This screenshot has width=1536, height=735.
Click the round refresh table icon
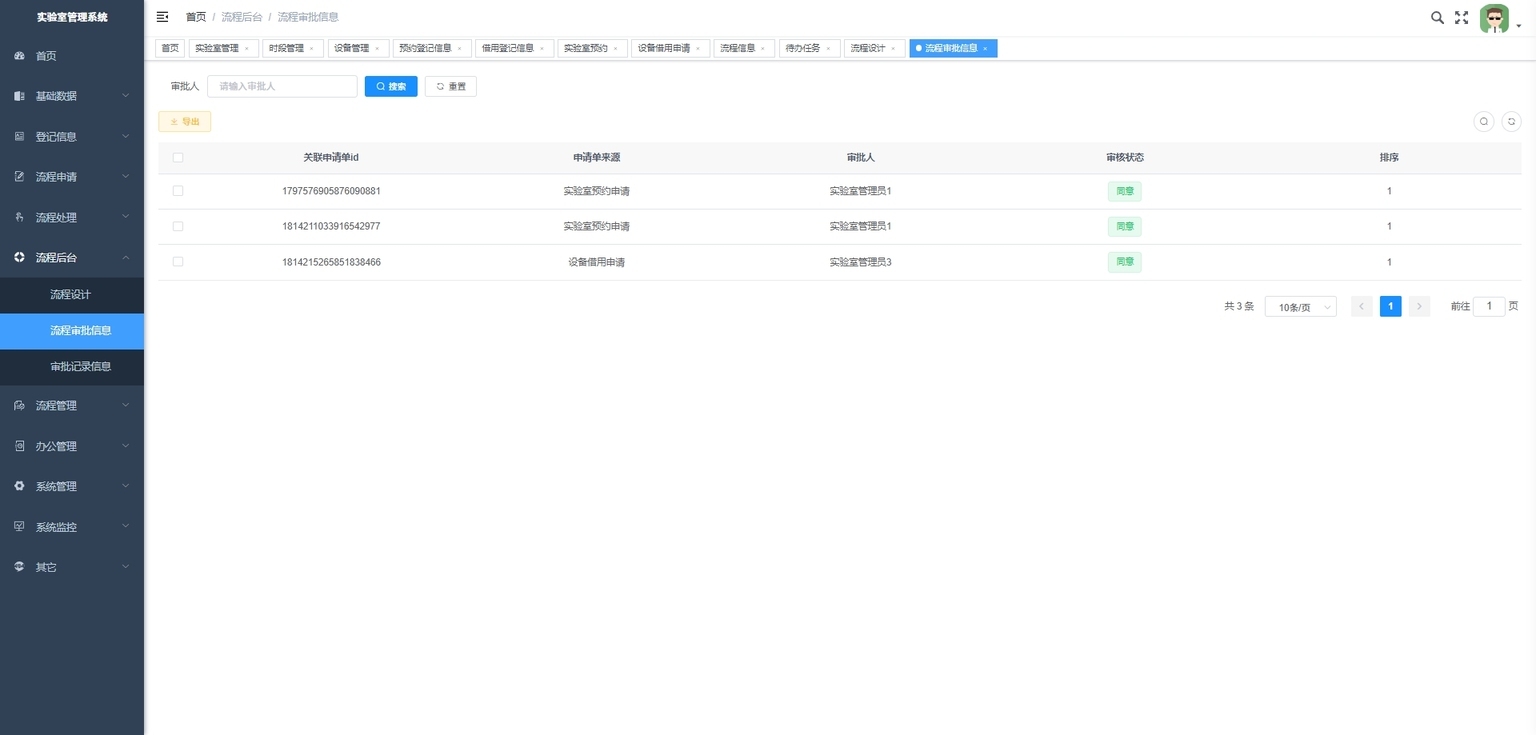[x=1512, y=121]
